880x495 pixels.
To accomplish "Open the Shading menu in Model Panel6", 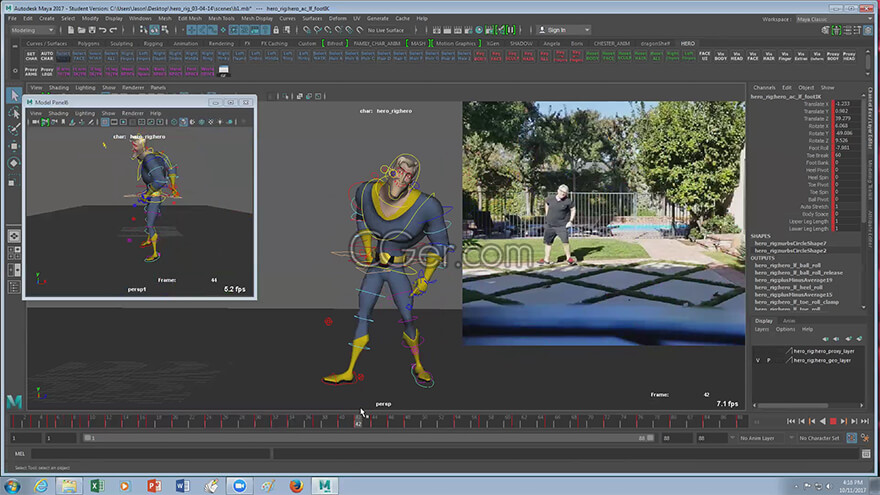I will click(58, 113).
